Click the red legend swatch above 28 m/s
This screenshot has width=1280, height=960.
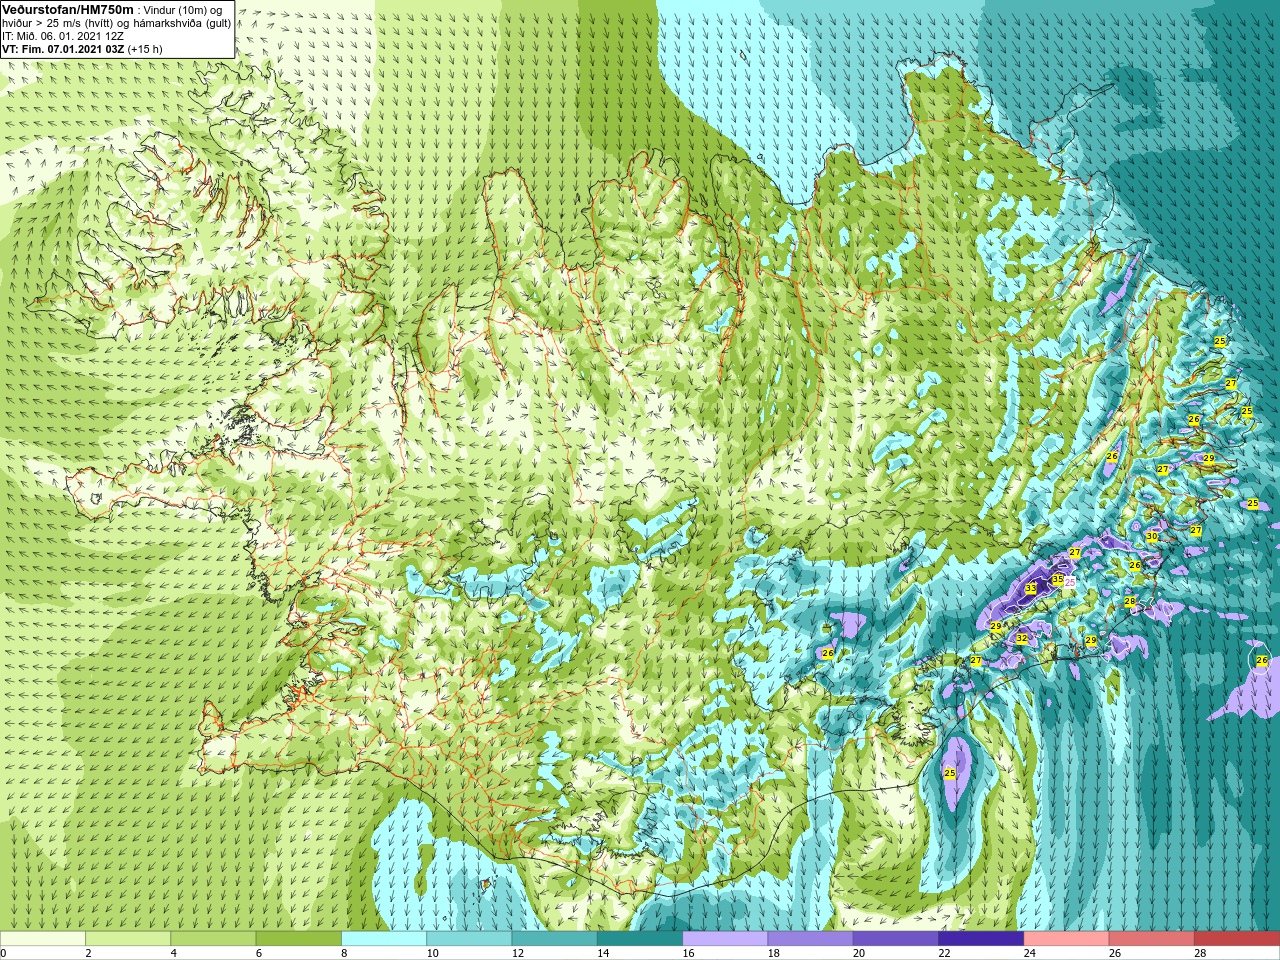point(1237,939)
